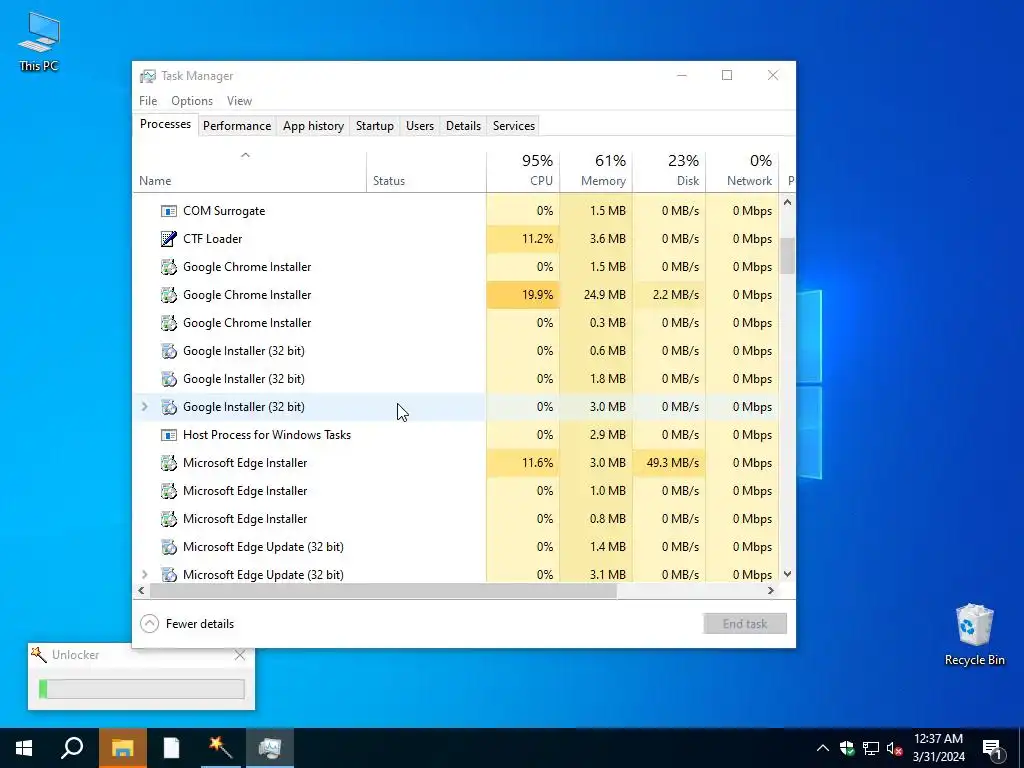Select Google Chrome Installer row with 1.5 MB

click(x=456, y=267)
